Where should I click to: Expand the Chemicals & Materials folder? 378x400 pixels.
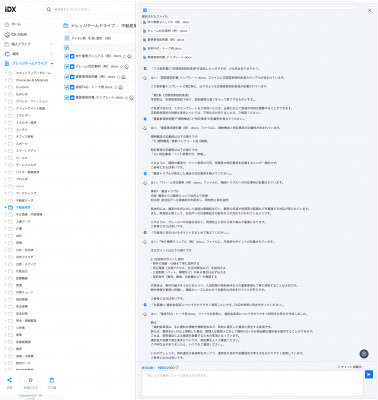[x=5, y=80]
